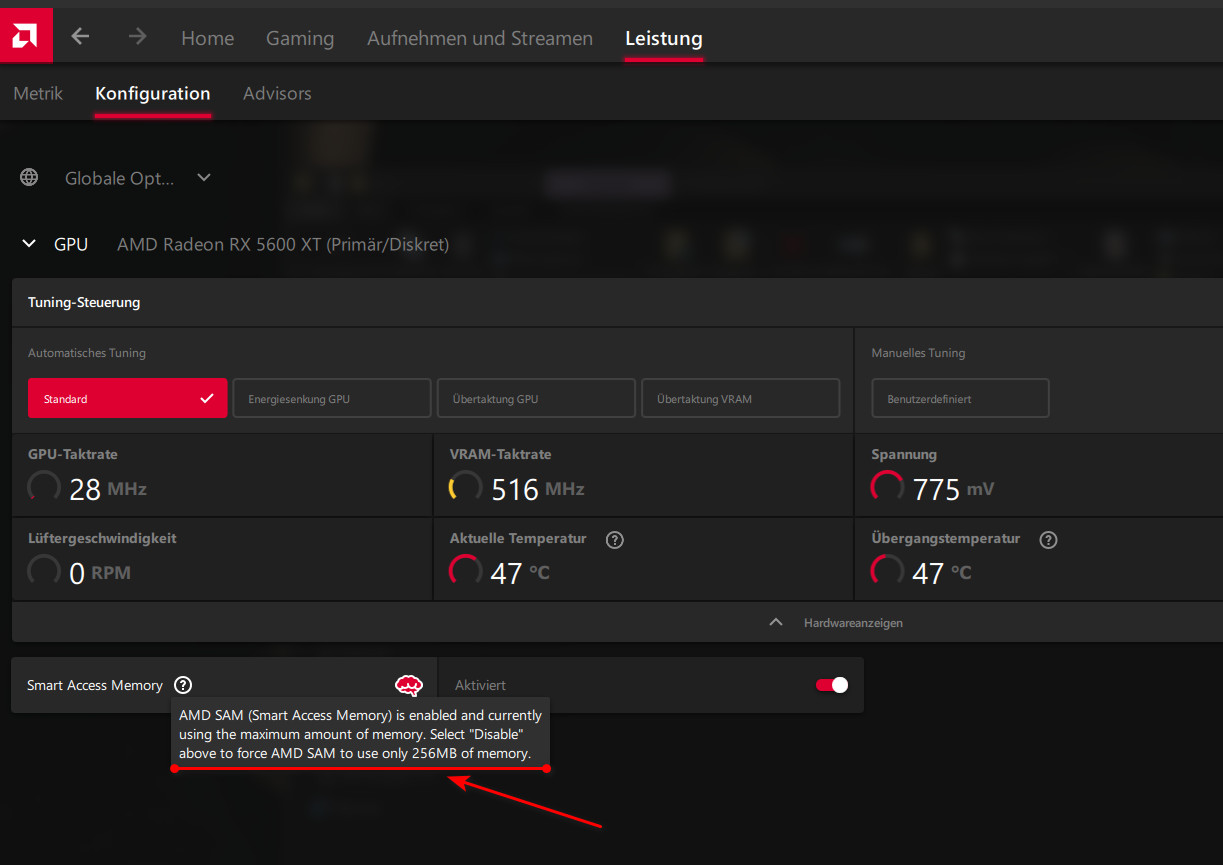1223x865 pixels.
Task: Click the globe icon beside Globale Opt...
Action: tap(29, 177)
